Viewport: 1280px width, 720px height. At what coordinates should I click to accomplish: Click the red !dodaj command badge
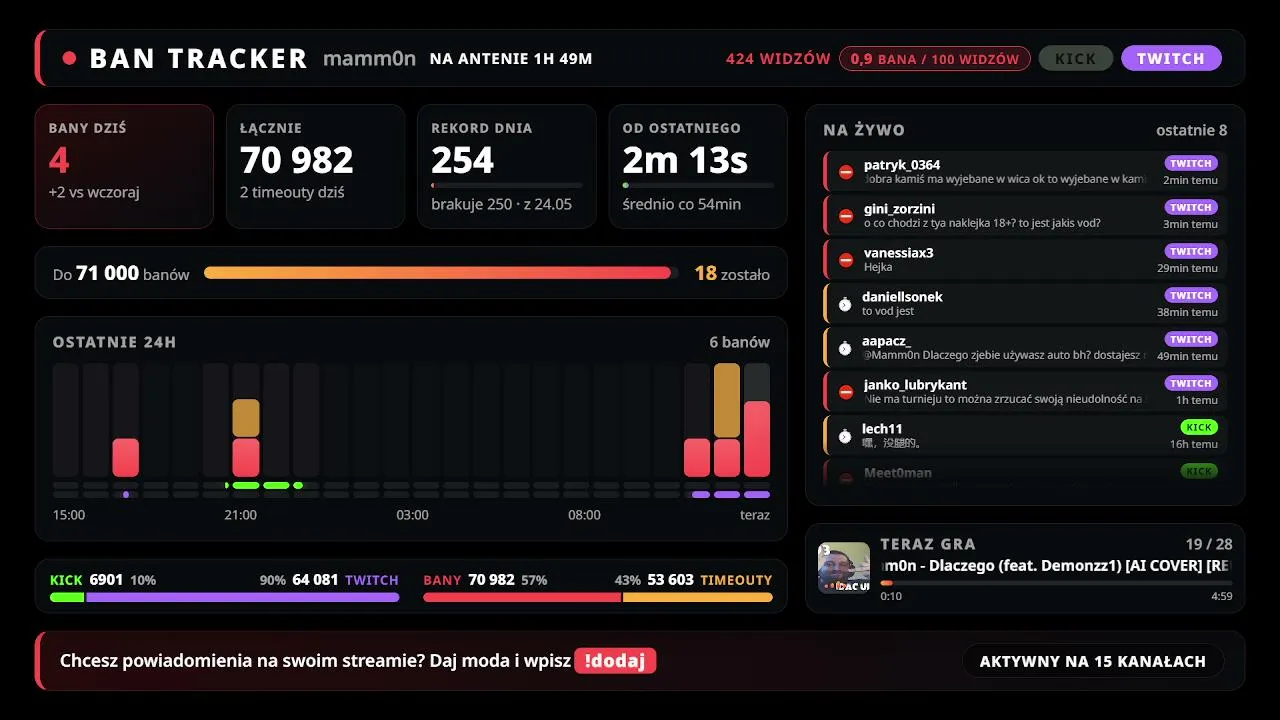[615, 661]
